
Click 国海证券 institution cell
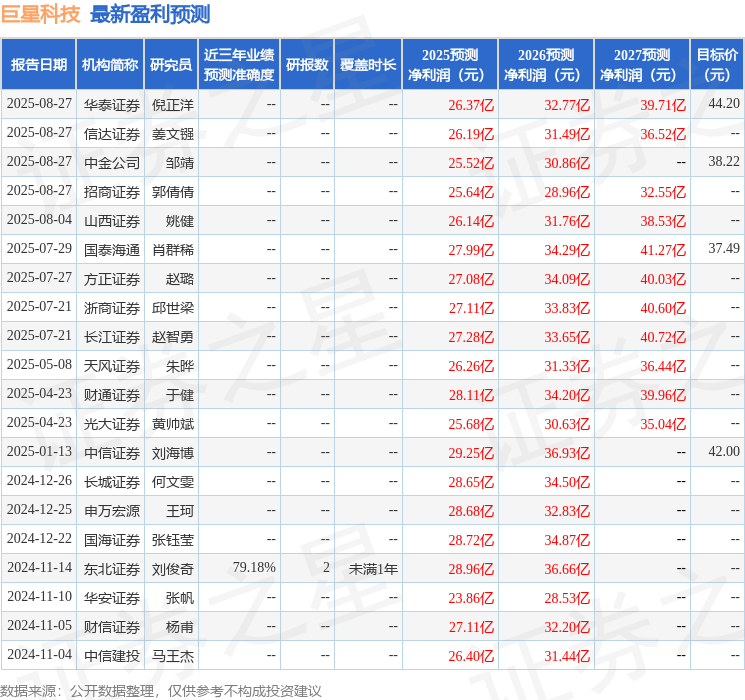pyautogui.click(x=112, y=540)
